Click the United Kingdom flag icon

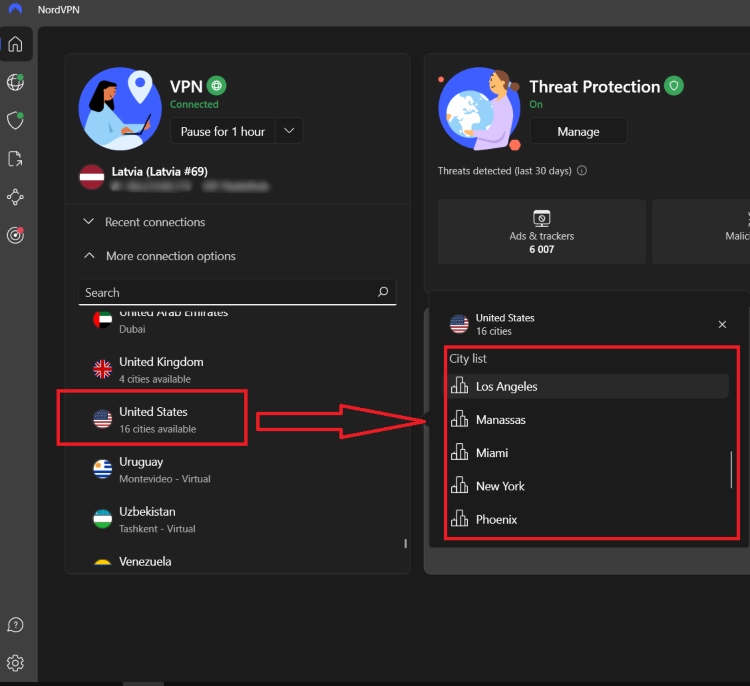pyautogui.click(x=102, y=369)
